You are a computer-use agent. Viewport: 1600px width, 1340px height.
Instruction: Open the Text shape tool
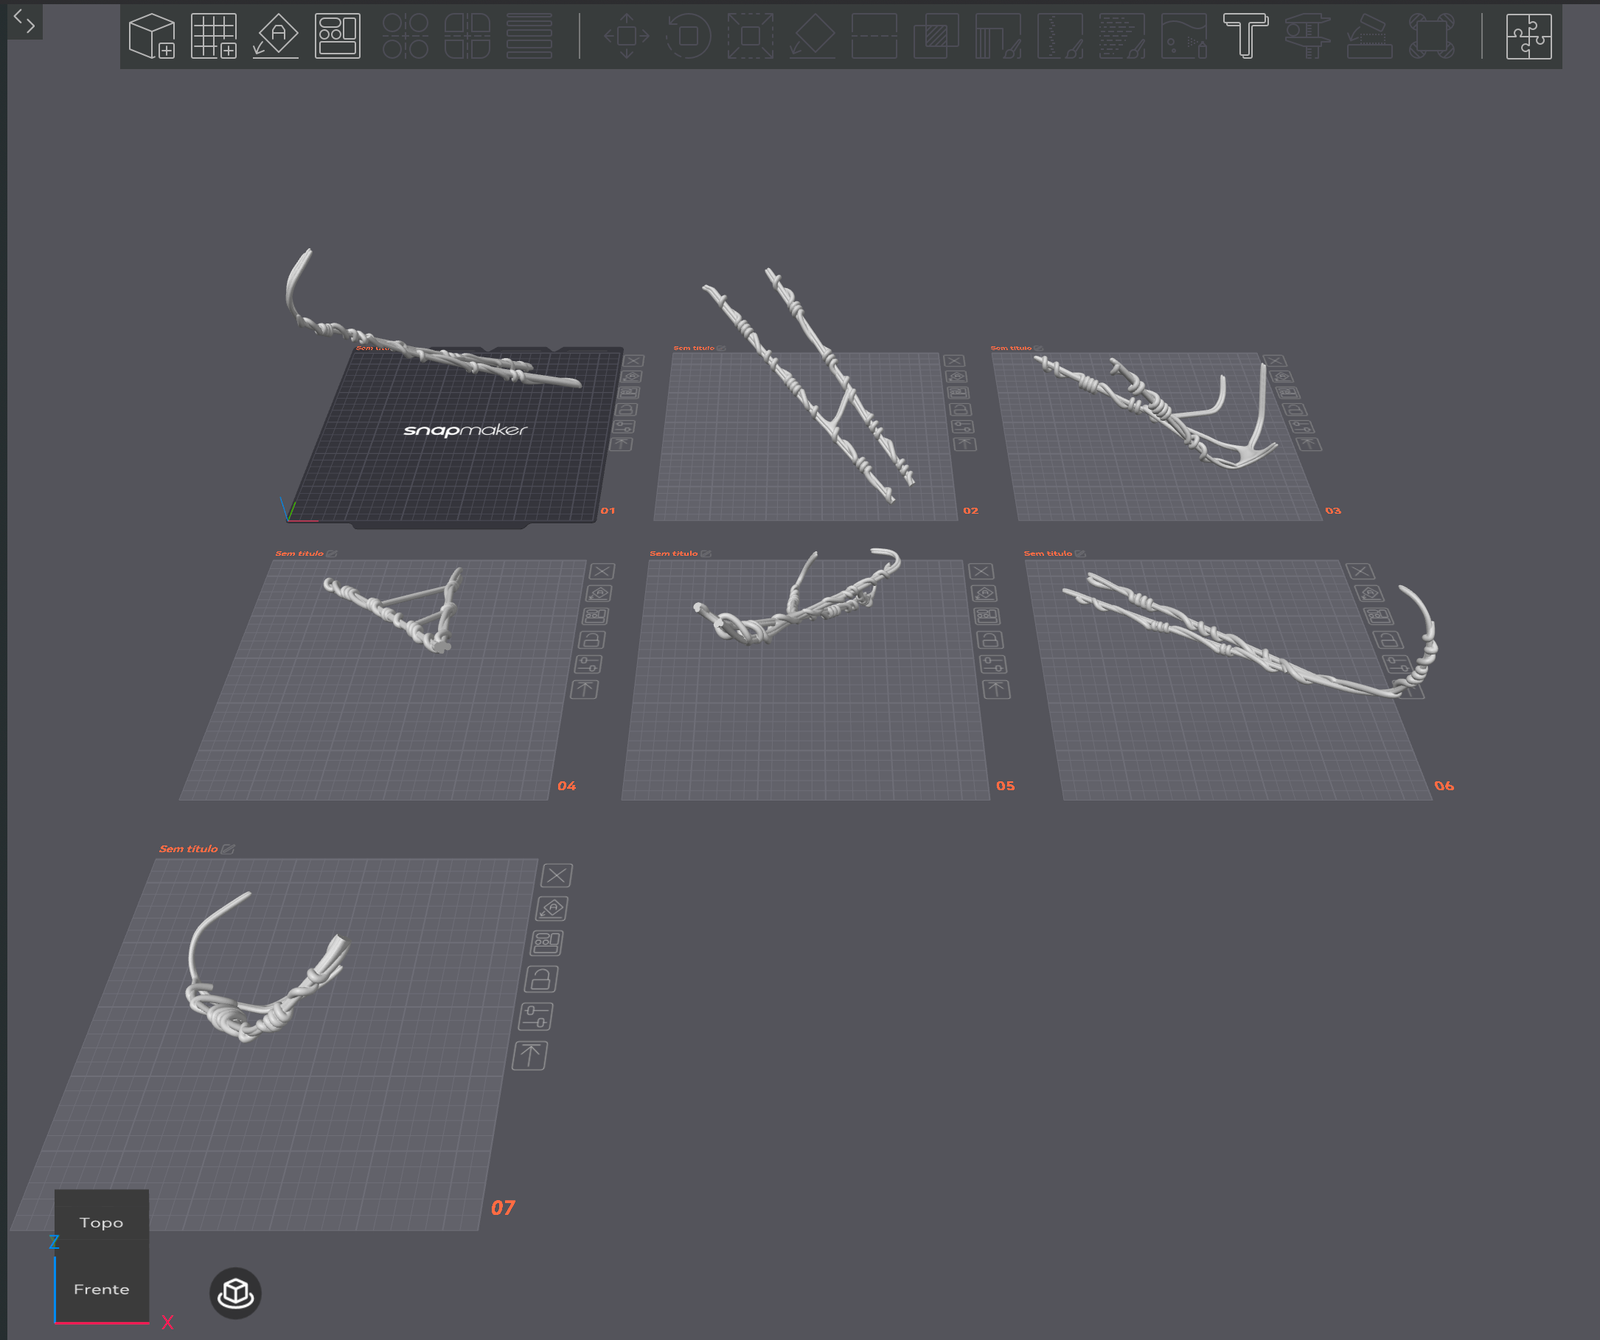coord(1246,36)
